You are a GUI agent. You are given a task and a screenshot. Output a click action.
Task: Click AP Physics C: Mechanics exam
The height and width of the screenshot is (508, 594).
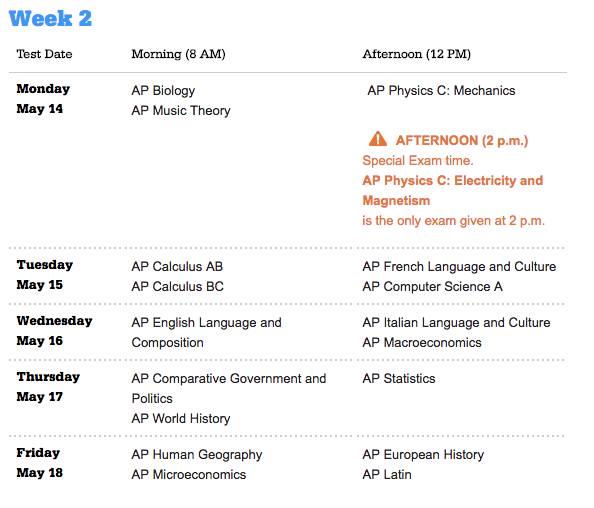(441, 91)
